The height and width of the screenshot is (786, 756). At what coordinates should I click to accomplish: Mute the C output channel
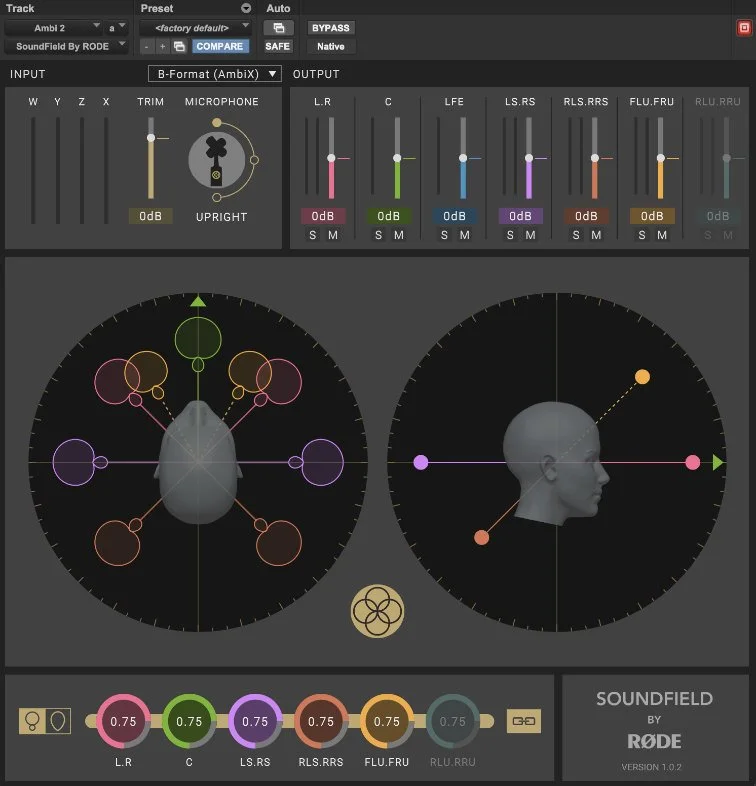coord(399,235)
